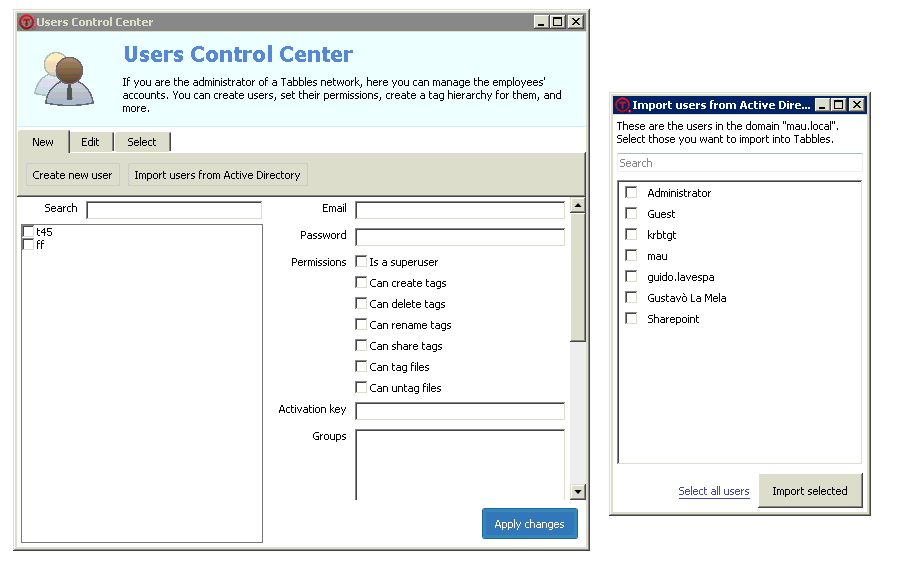Tick the checkbox for user t45
The image size is (899, 579).
point(28,231)
